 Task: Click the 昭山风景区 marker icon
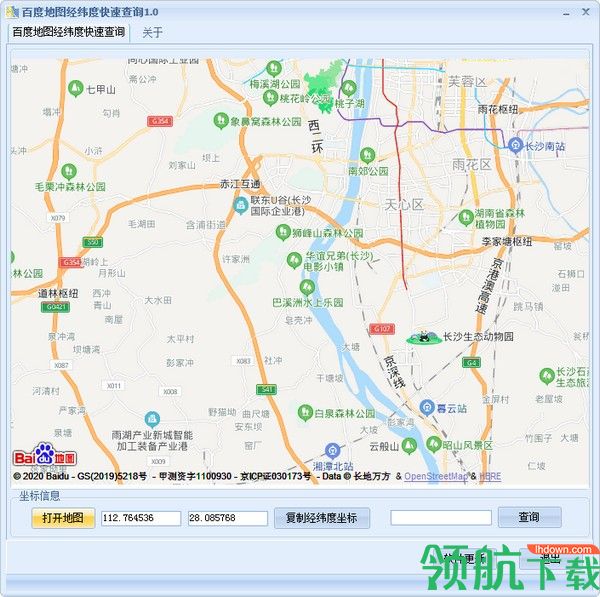pos(434,444)
